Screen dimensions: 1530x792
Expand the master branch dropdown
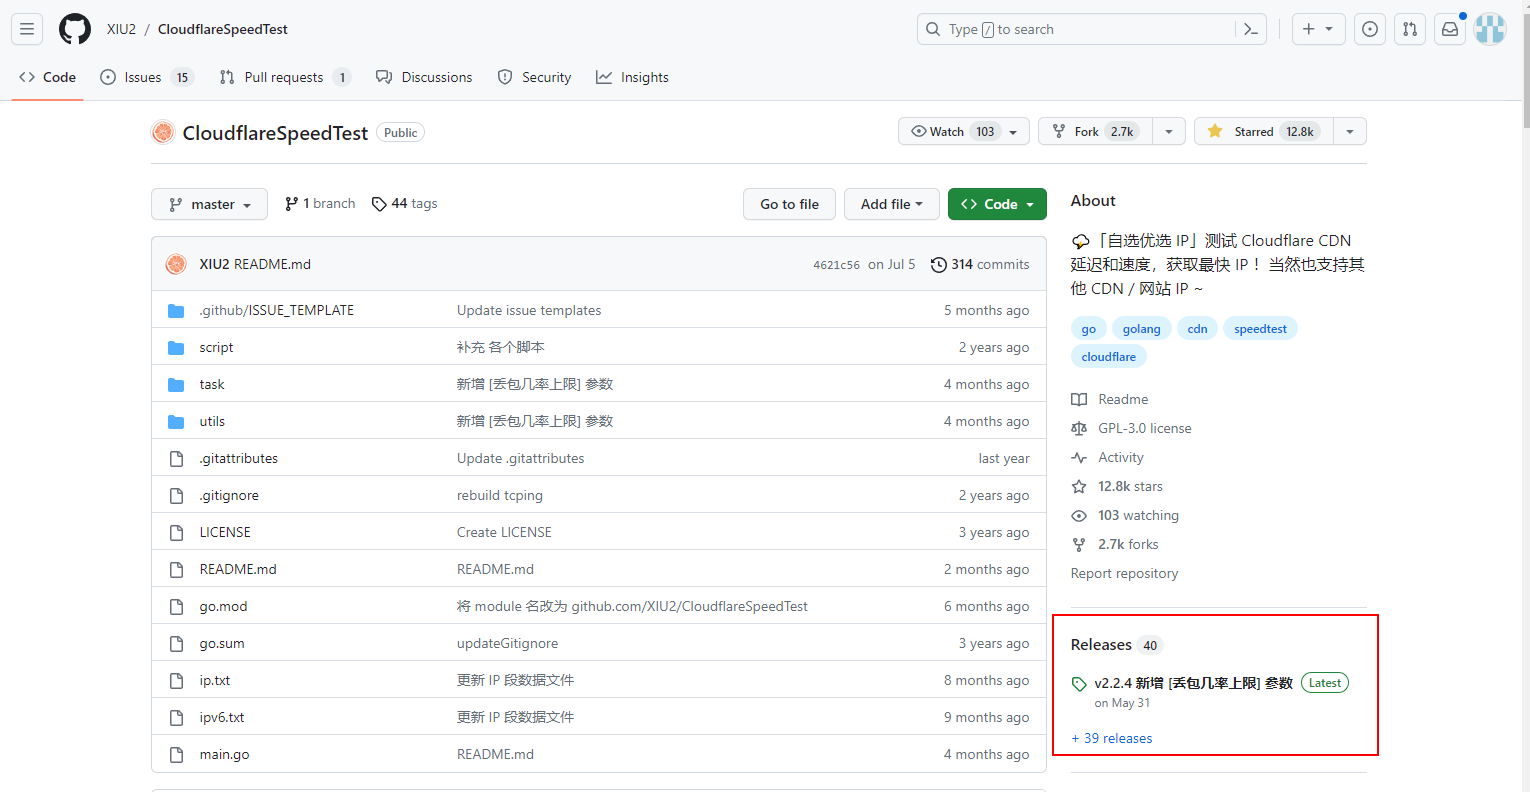point(209,204)
